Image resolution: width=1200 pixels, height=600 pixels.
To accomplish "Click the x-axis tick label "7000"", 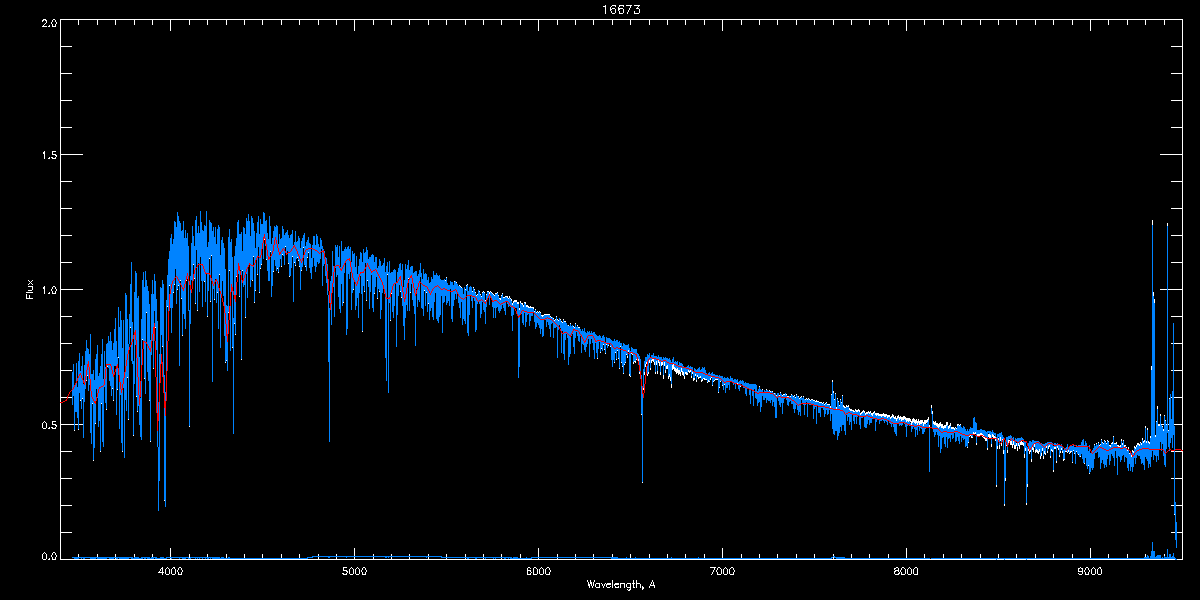I will 722,571.
